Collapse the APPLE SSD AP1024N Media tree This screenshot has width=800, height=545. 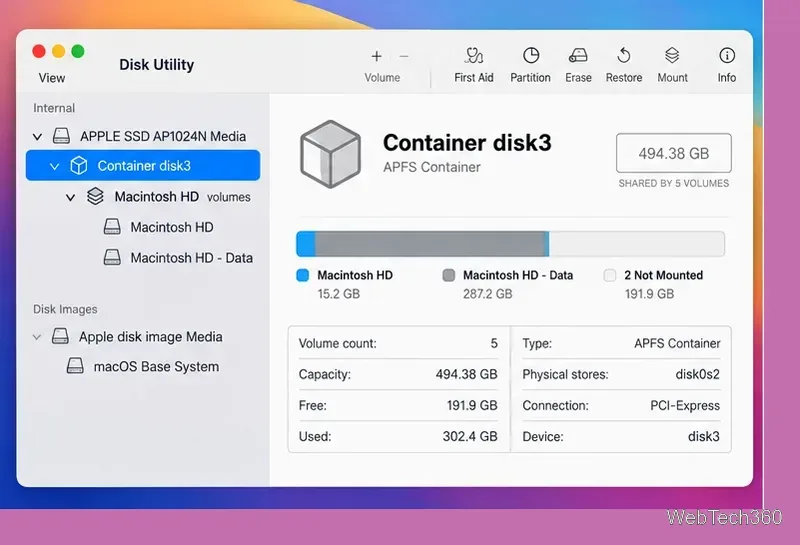pyautogui.click(x=37, y=137)
